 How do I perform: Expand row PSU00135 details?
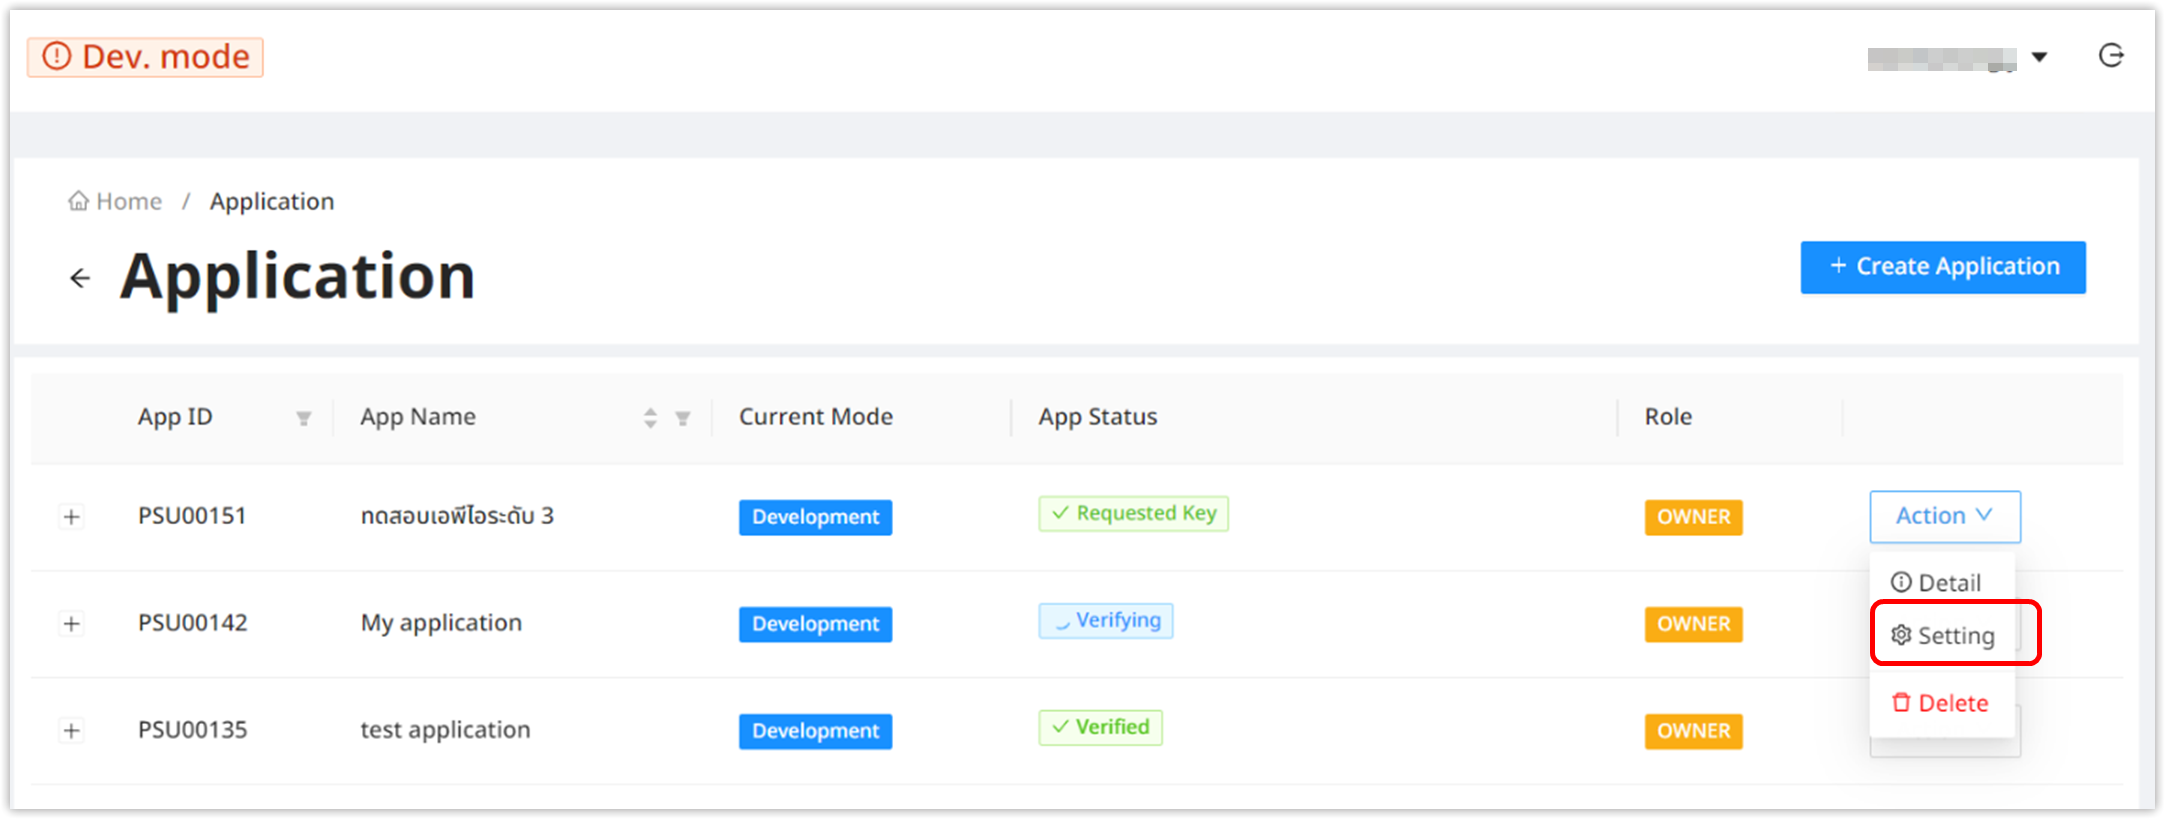tap(71, 731)
